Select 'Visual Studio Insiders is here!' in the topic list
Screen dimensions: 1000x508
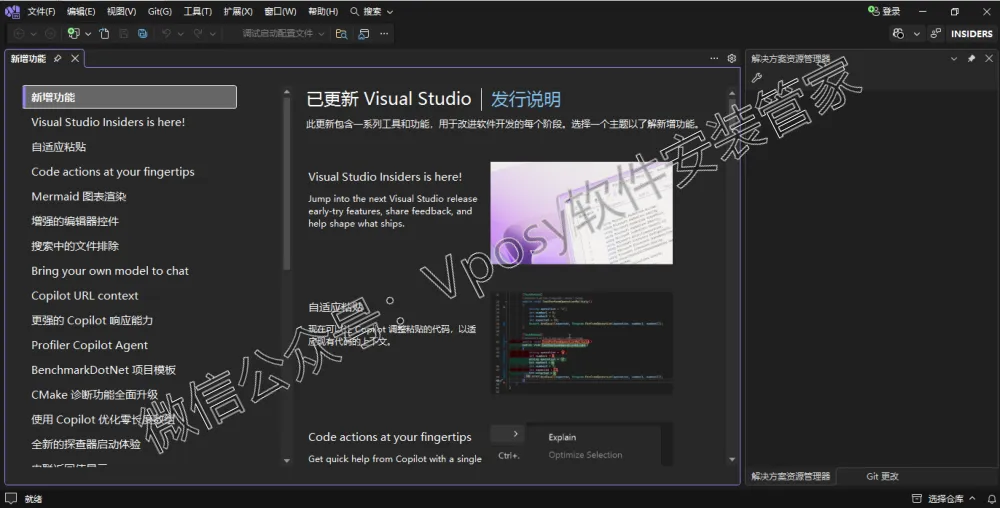(x=108, y=122)
